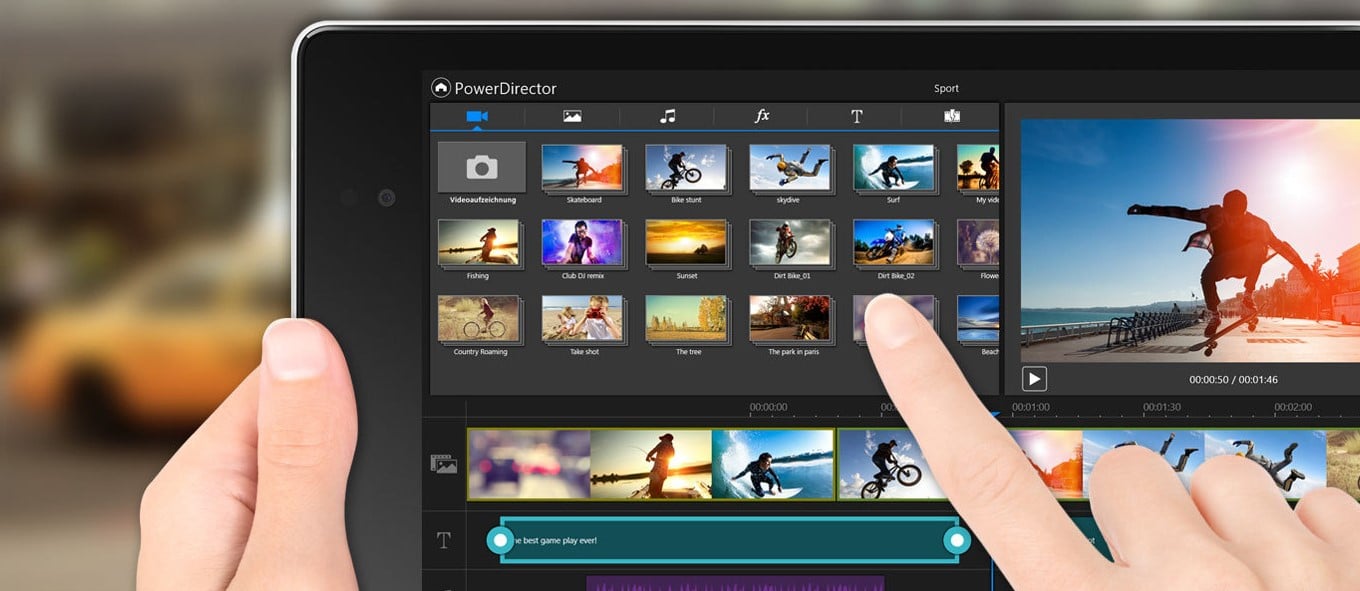Click the skateboarder preview video
Image resolution: width=1360 pixels, height=591 pixels.
(1190, 241)
